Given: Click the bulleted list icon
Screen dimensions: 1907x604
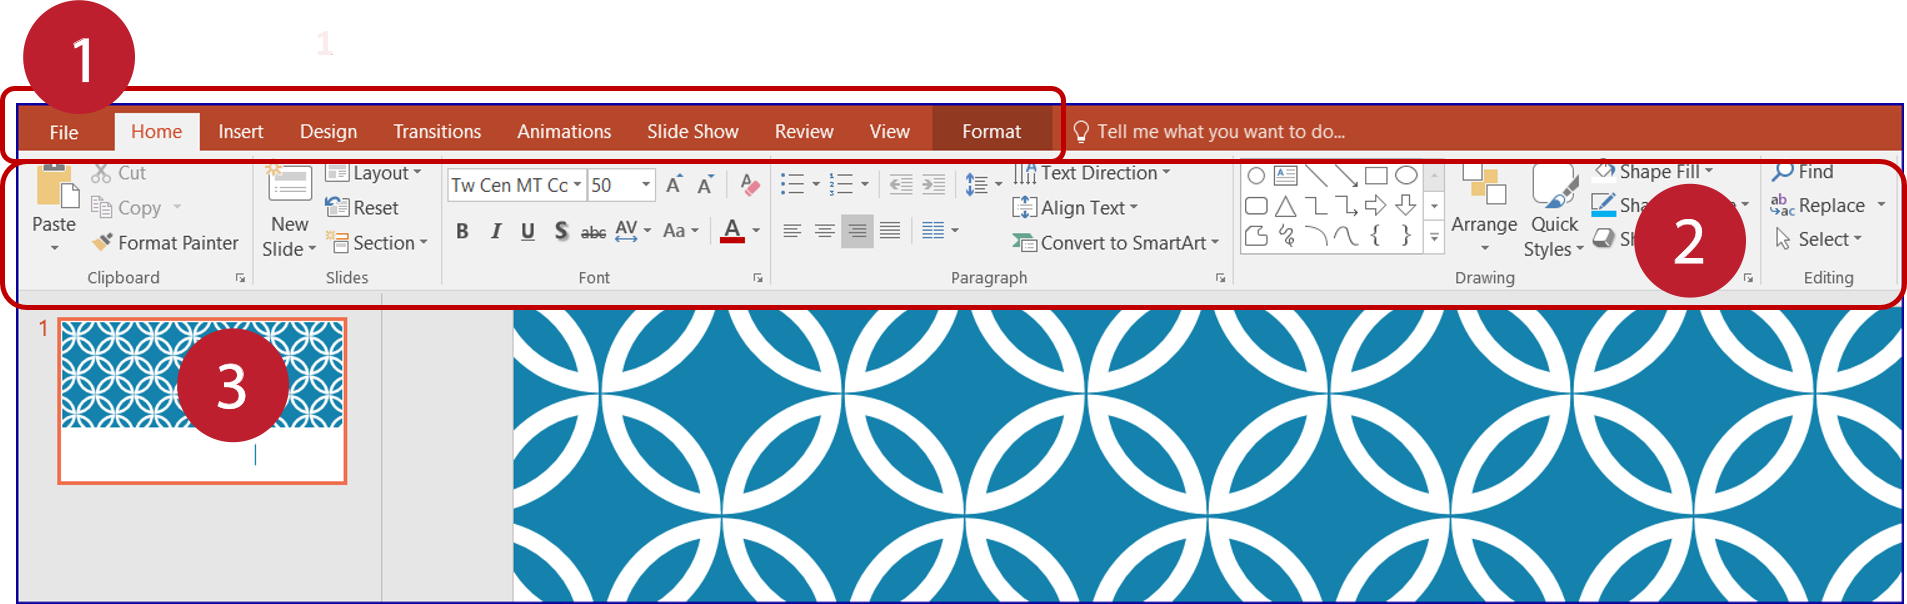Looking at the screenshot, I should point(792,184).
